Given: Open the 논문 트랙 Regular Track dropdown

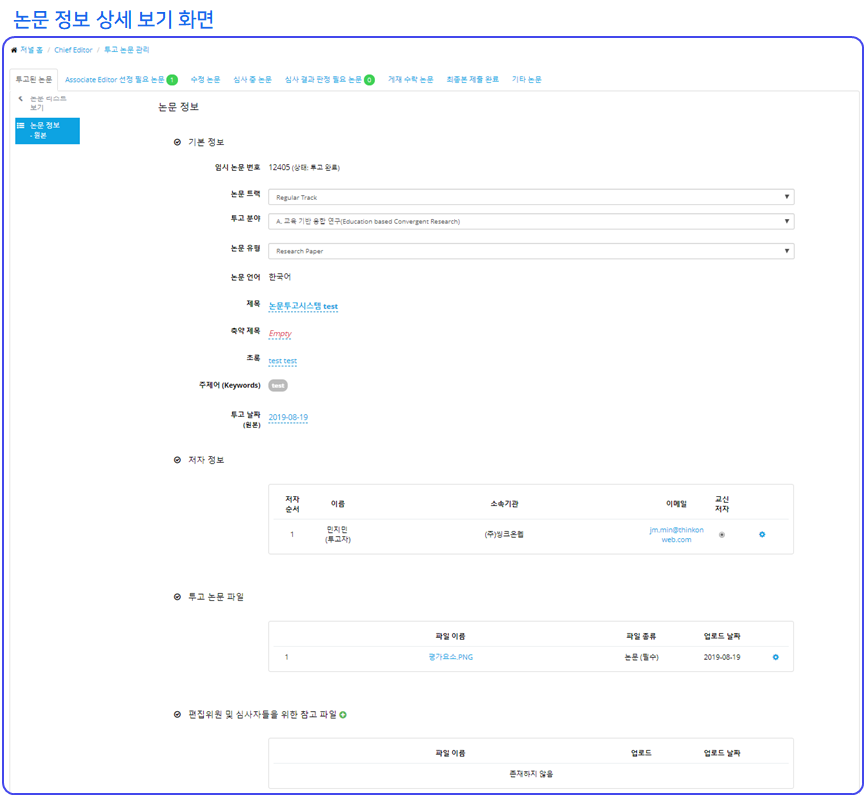Looking at the screenshot, I should [531, 197].
